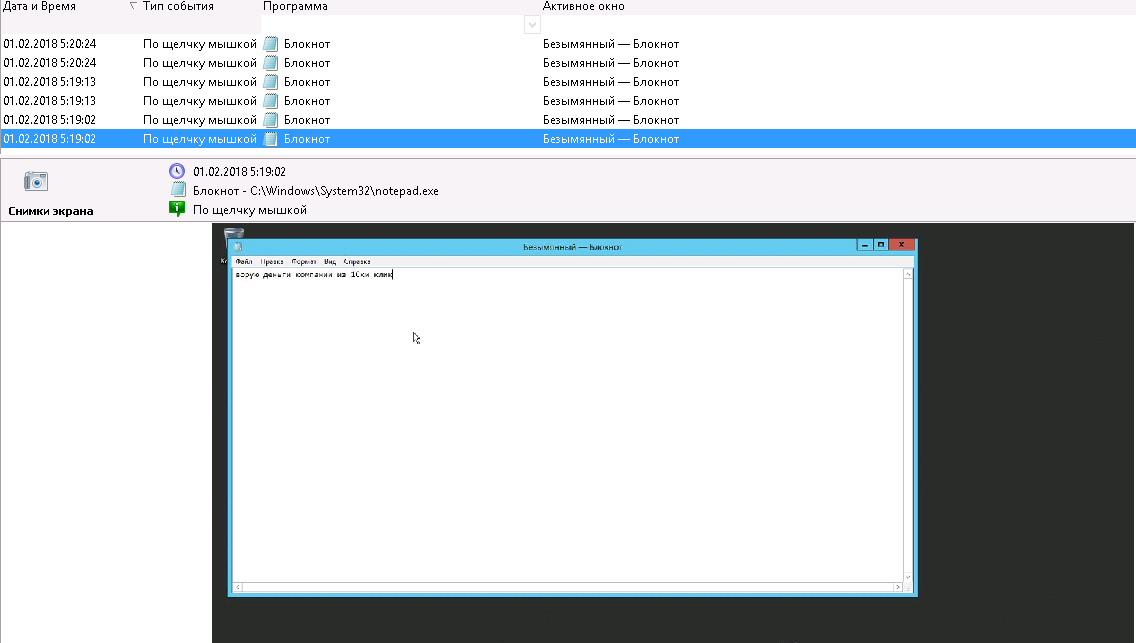Click the Программа column header
The width and height of the screenshot is (1136, 643).
295,7
